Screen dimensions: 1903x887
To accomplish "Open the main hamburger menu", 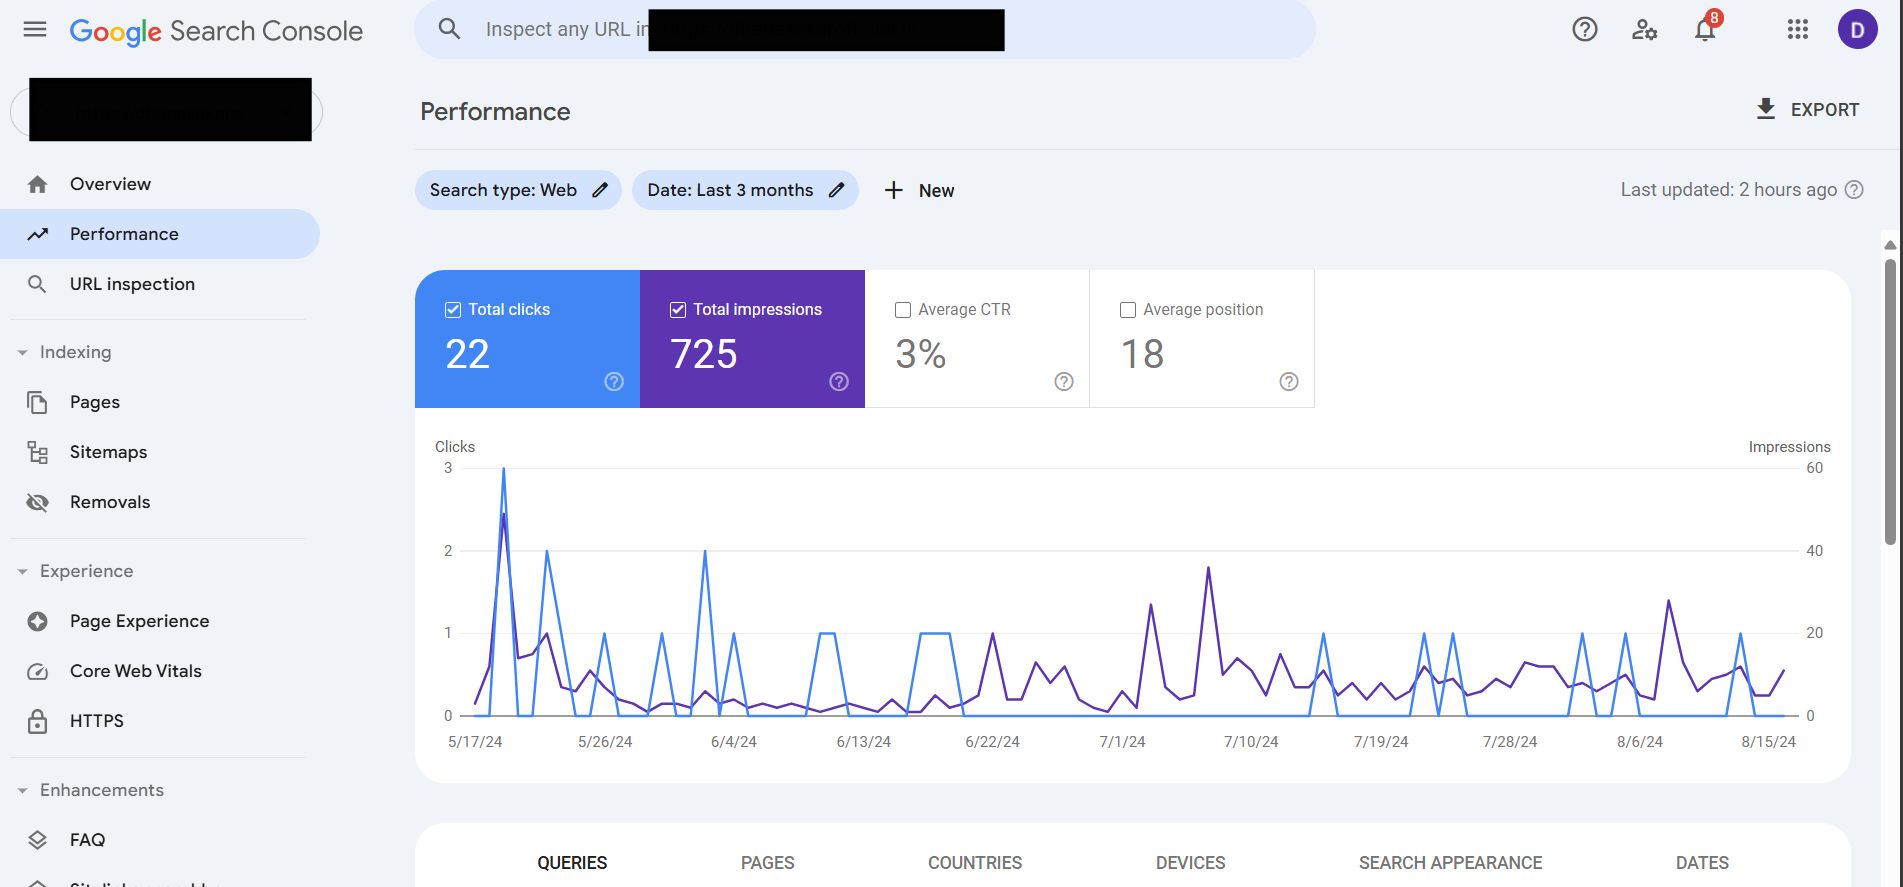I will tap(35, 29).
